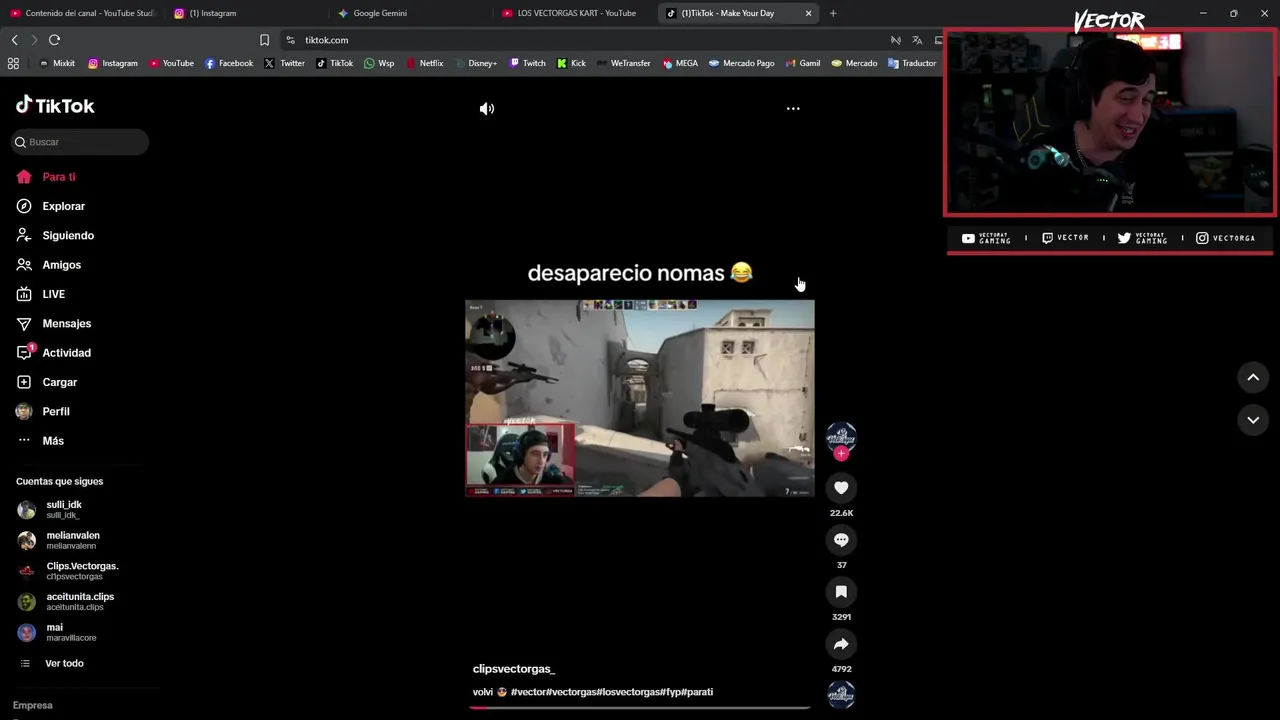Click the TikTok logo
This screenshot has width=1280, height=720.
55,105
